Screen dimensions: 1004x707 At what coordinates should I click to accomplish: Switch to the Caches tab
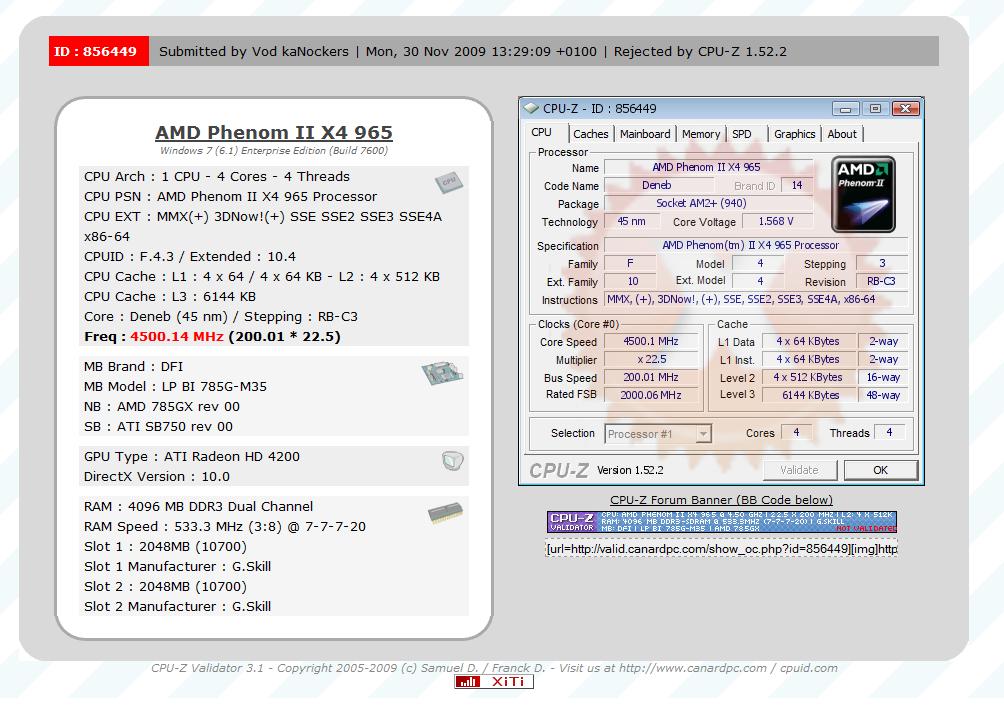click(x=590, y=134)
